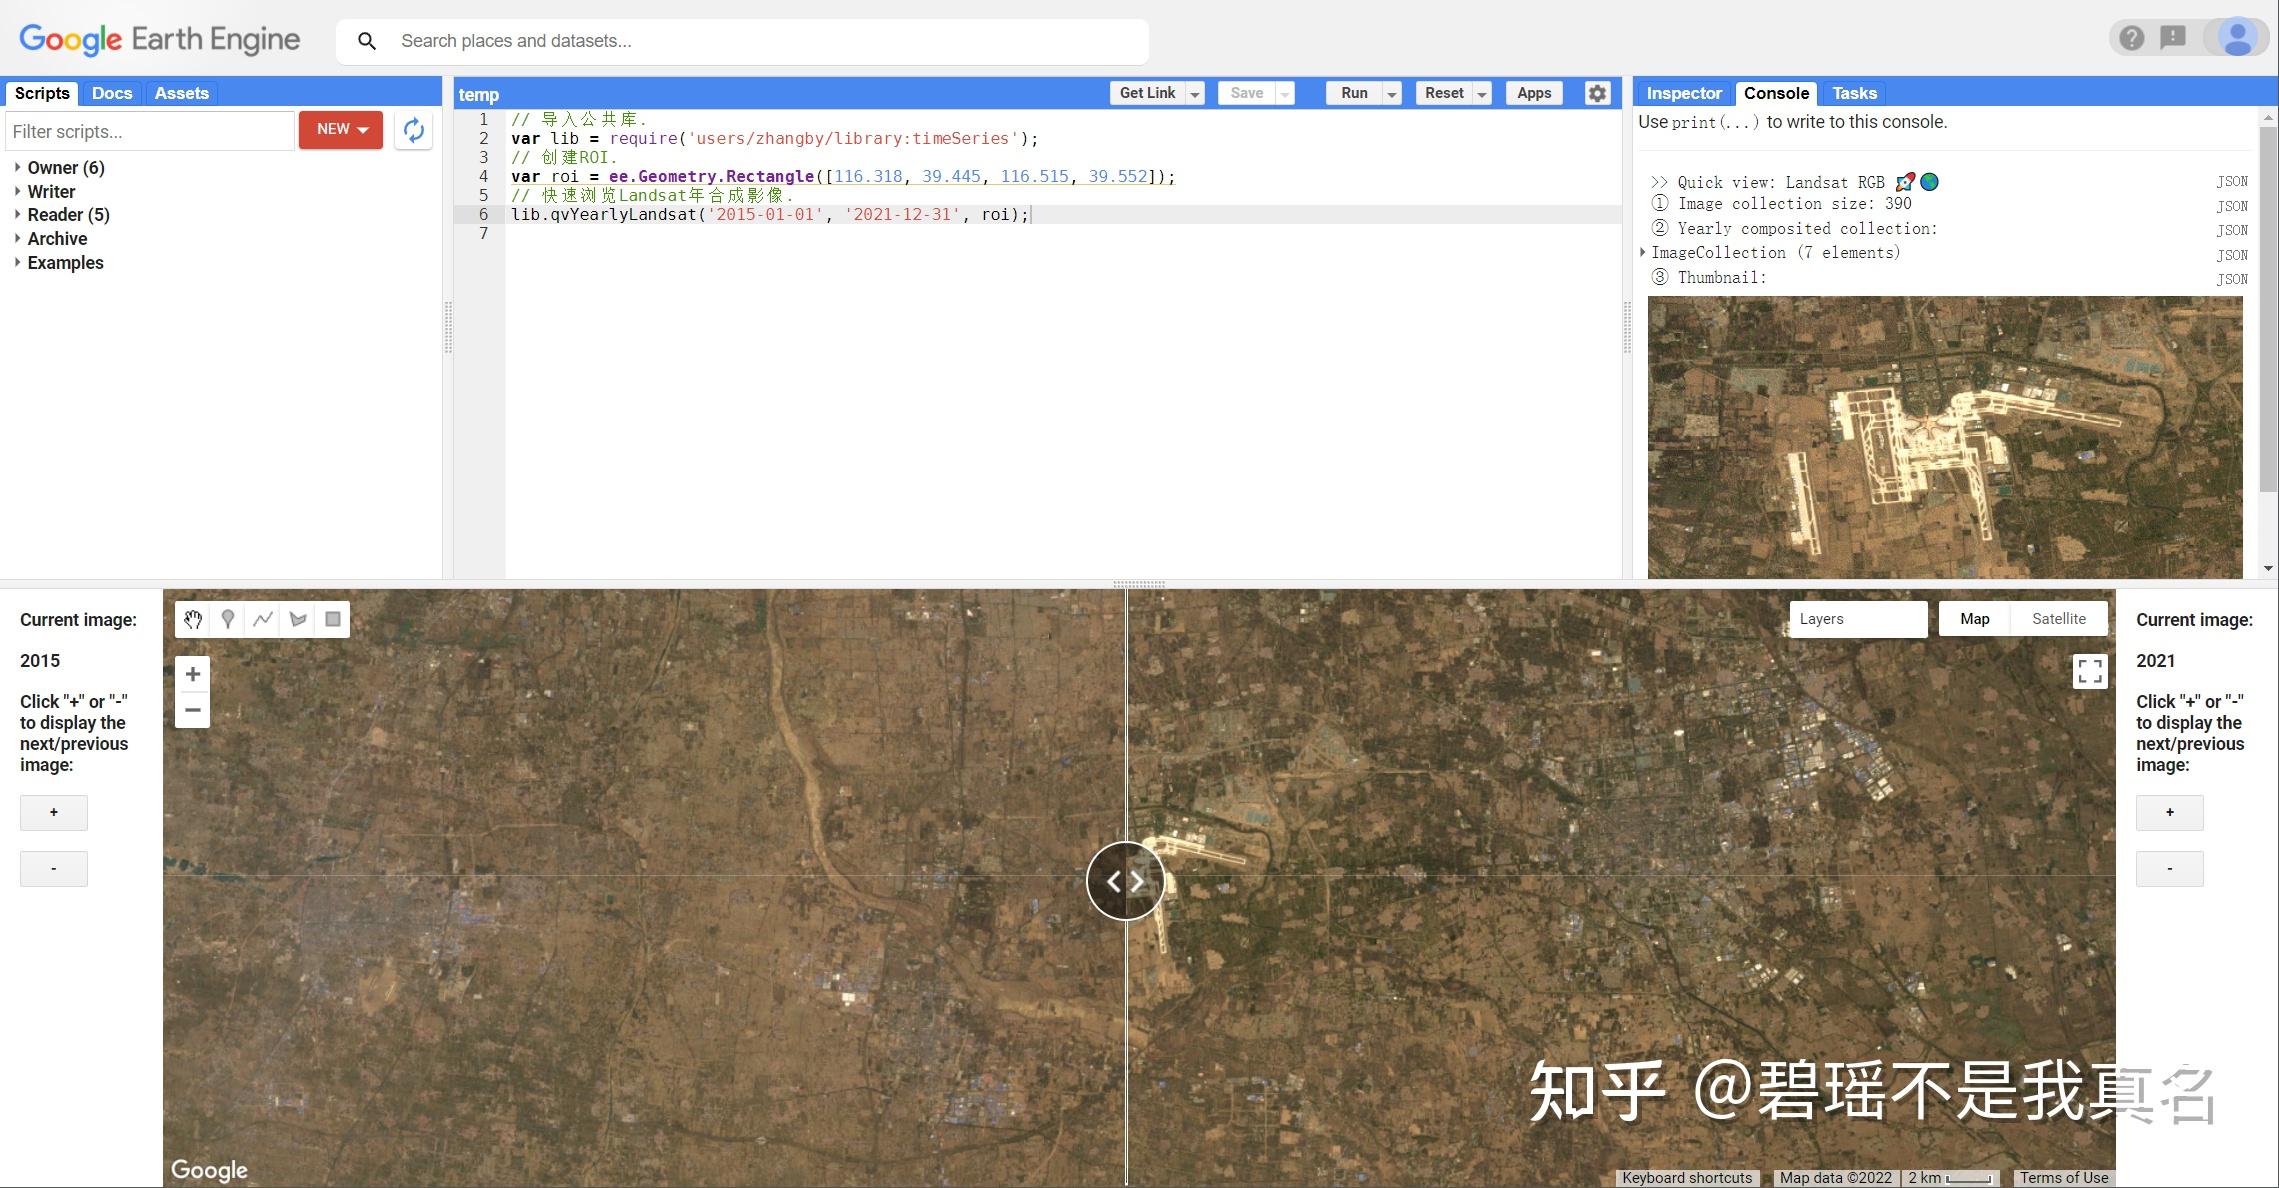The width and height of the screenshot is (2279, 1188).
Task: Open the Docs tab
Action: (x=111, y=92)
